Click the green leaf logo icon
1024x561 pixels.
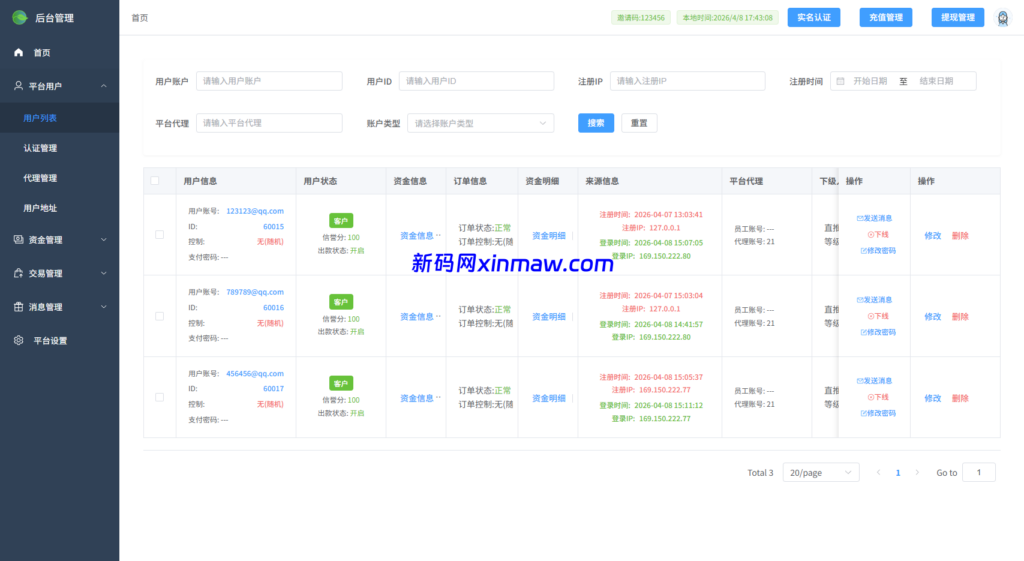20,18
